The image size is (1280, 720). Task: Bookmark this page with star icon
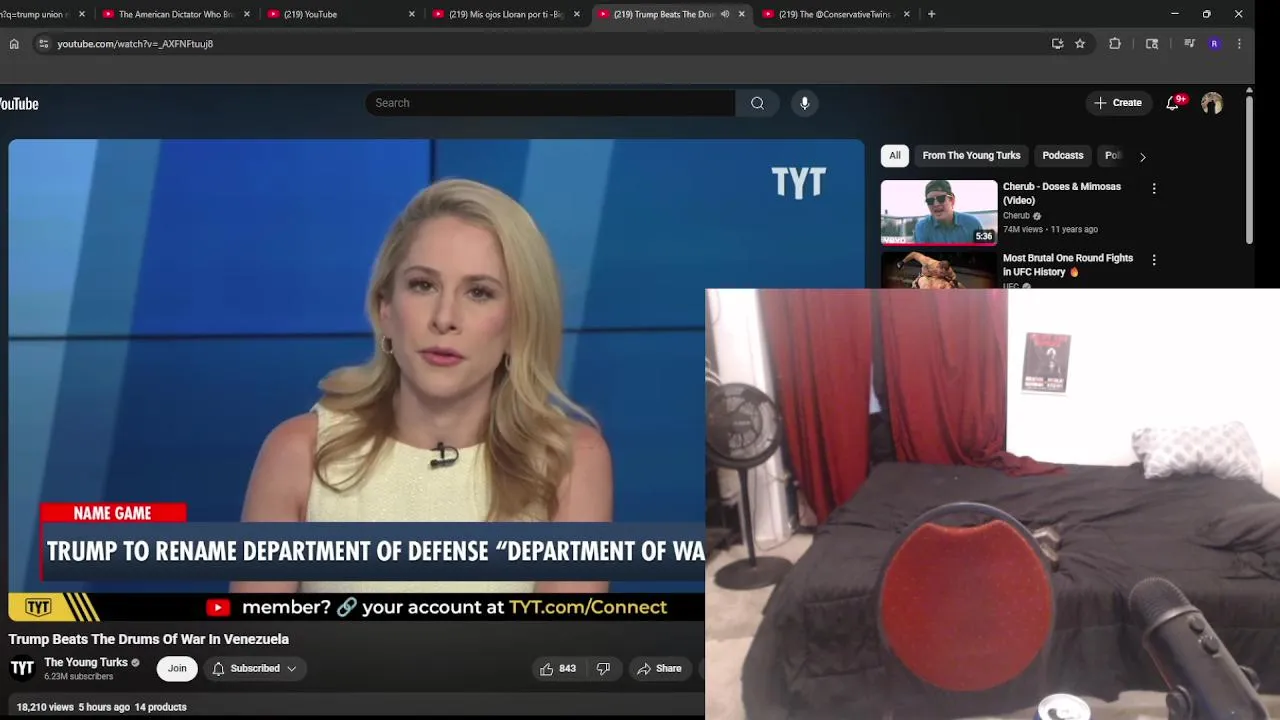1080,44
